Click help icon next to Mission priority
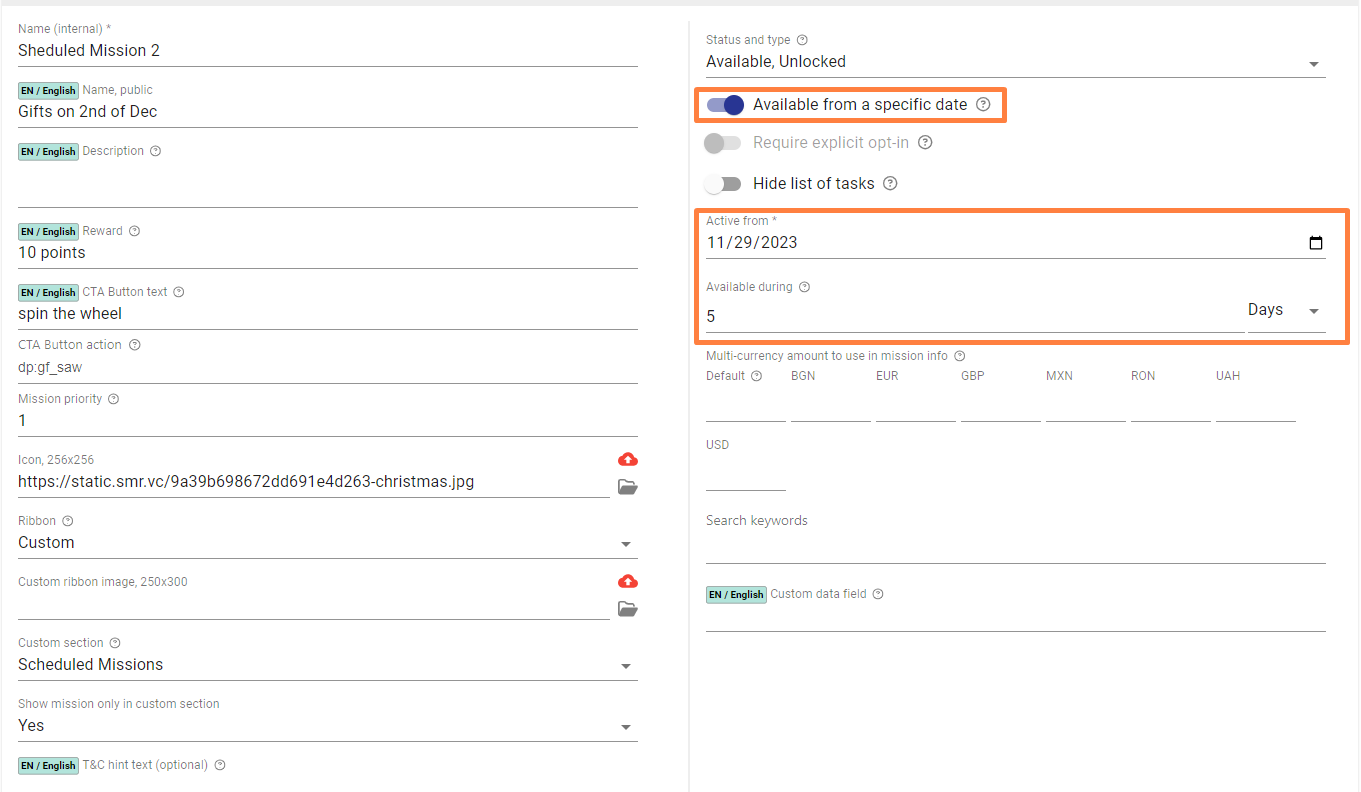This screenshot has width=1361, height=792. 113,399
